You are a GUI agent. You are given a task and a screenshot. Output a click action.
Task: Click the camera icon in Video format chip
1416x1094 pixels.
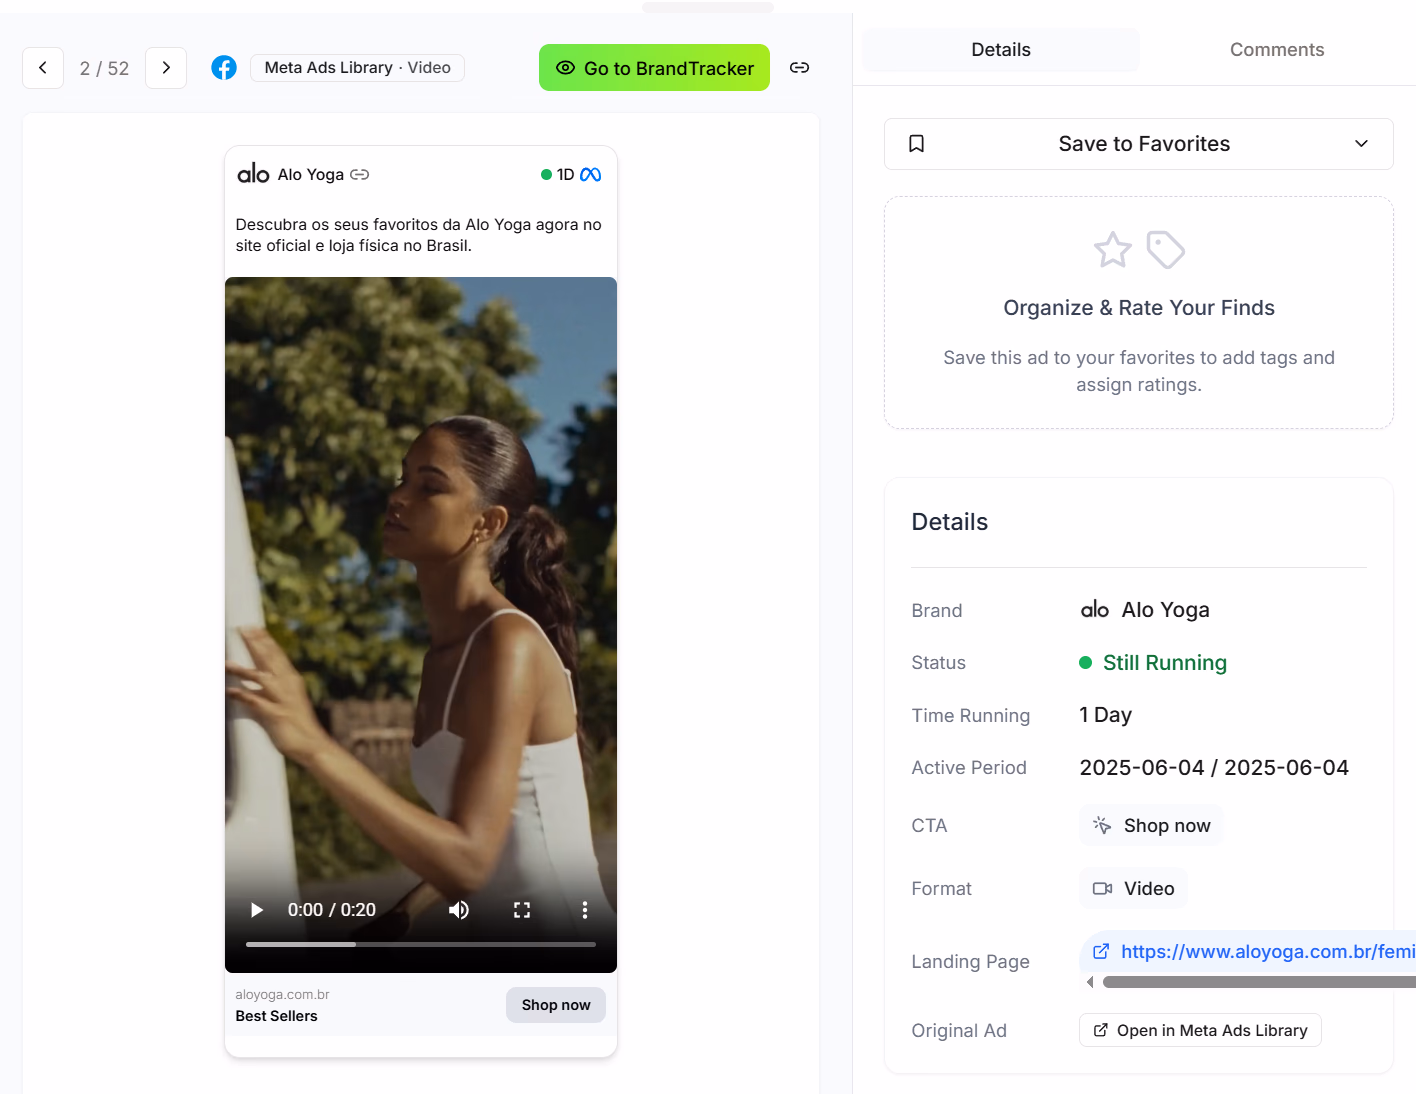pyautogui.click(x=1103, y=889)
